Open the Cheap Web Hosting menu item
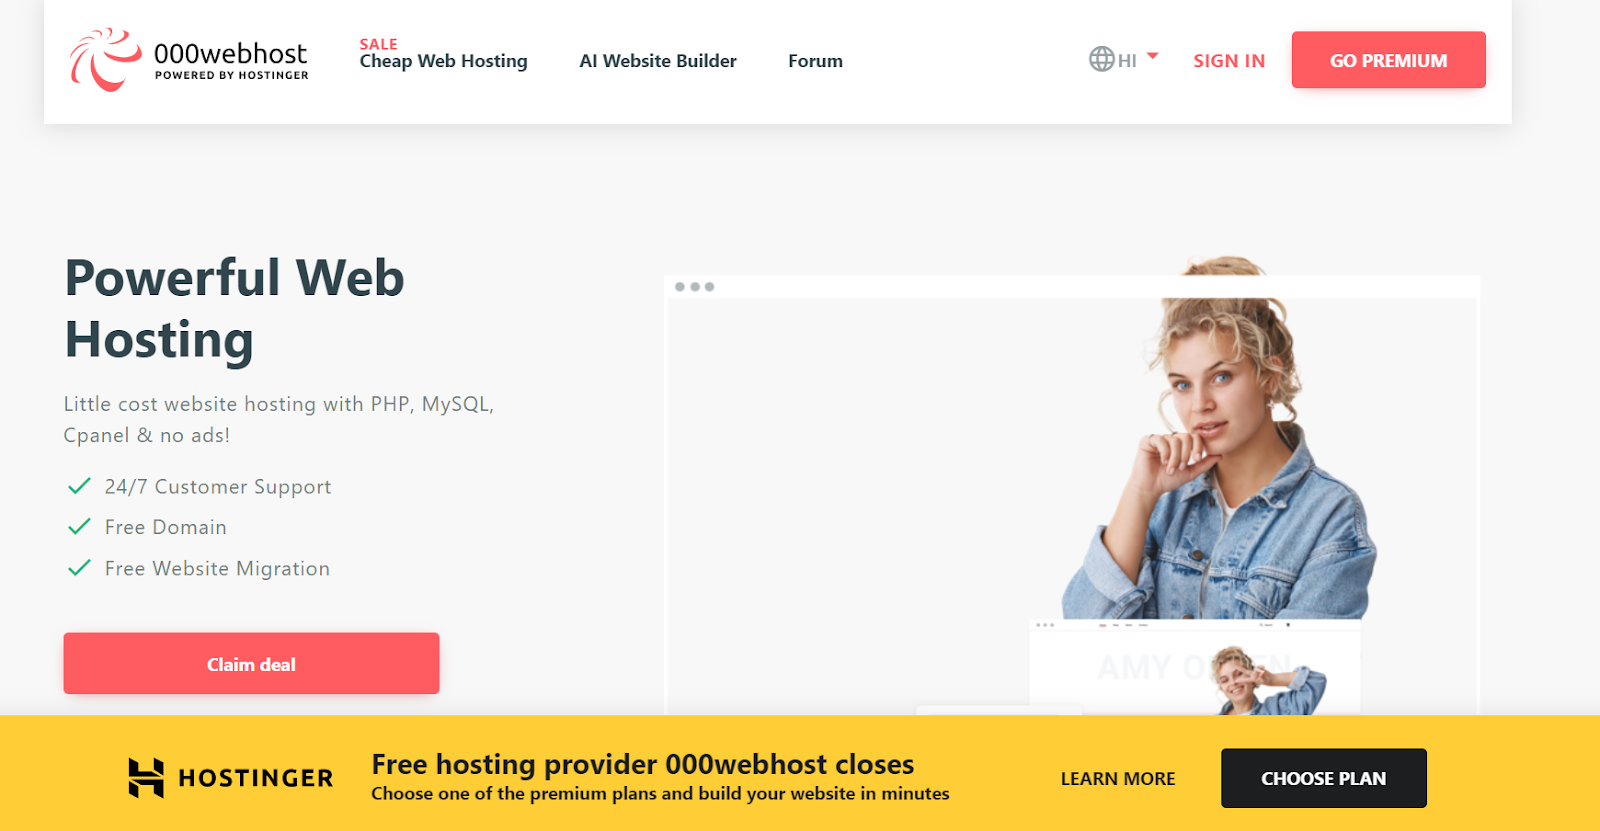Image resolution: width=1600 pixels, height=831 pixels. (443, 61)
